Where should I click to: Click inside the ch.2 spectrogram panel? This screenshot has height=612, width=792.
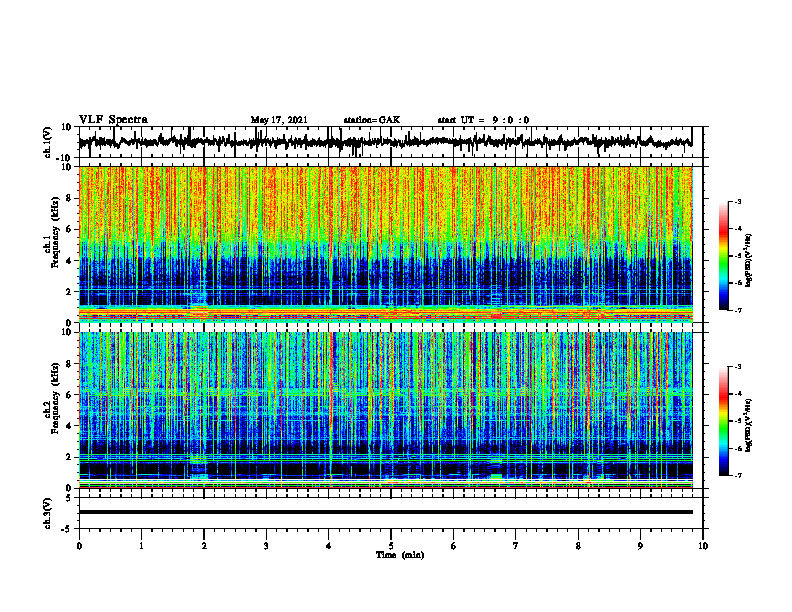click(x=386, y=410)
